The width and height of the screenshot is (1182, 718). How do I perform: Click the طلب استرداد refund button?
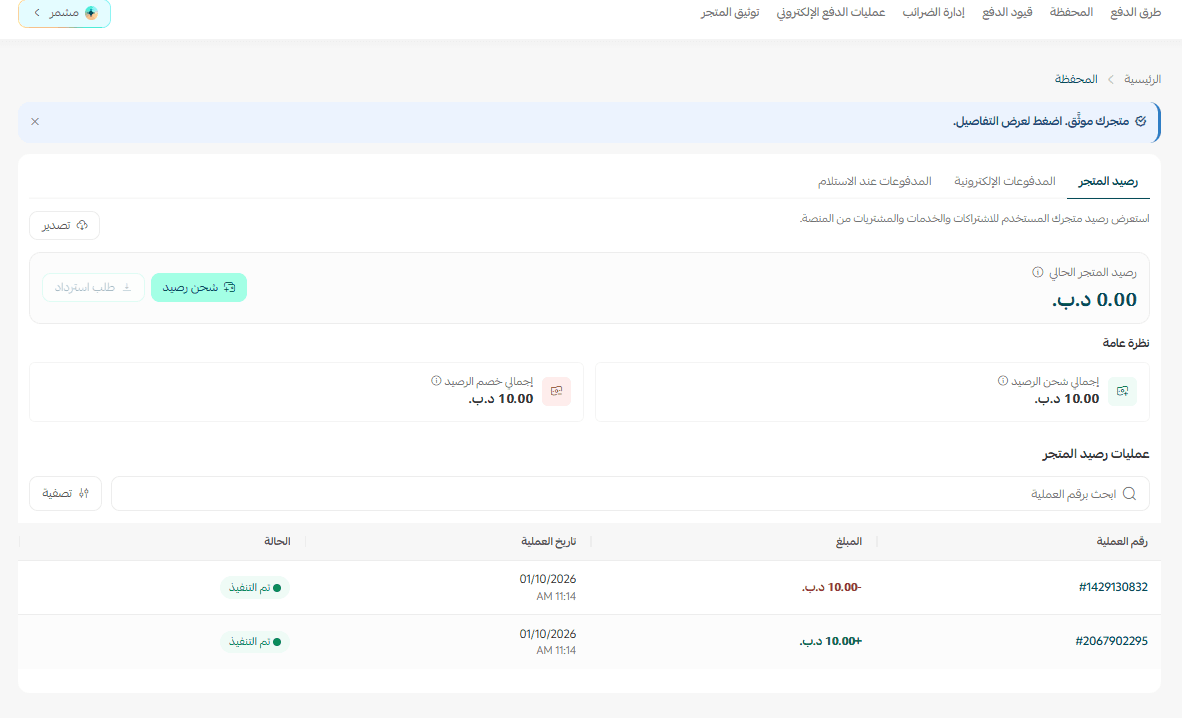(x=93, y=287)
